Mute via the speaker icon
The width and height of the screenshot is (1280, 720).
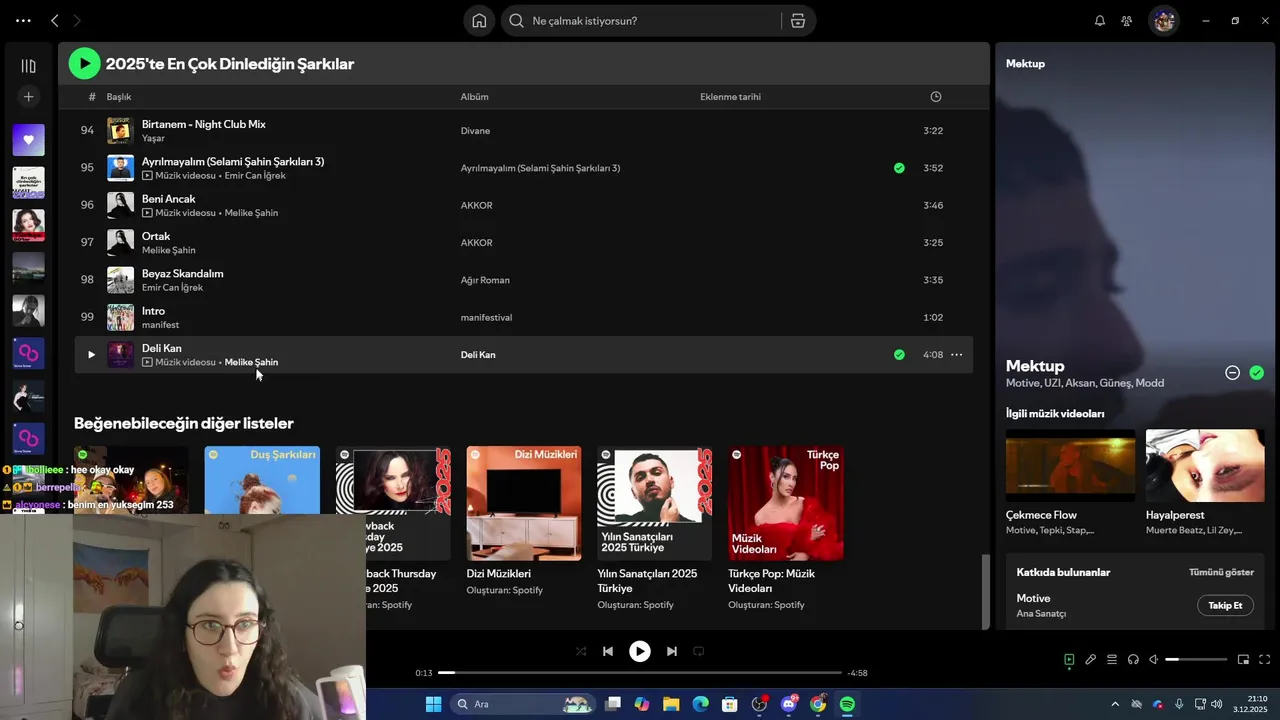1154,660
